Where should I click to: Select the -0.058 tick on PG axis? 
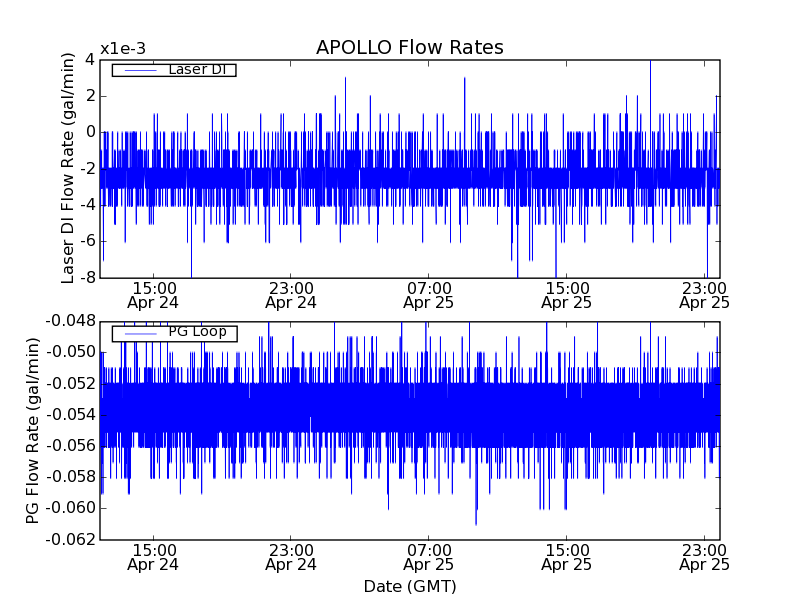[x=71, y=477]
